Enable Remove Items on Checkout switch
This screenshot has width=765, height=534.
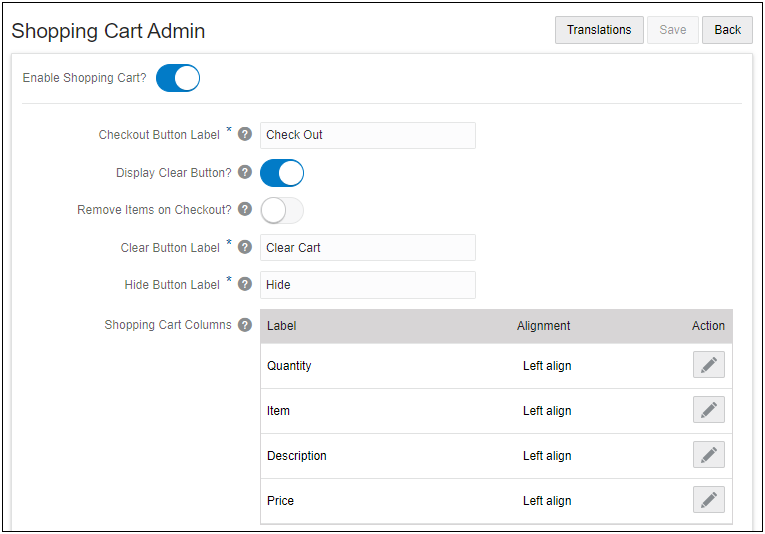pos(282,210)
